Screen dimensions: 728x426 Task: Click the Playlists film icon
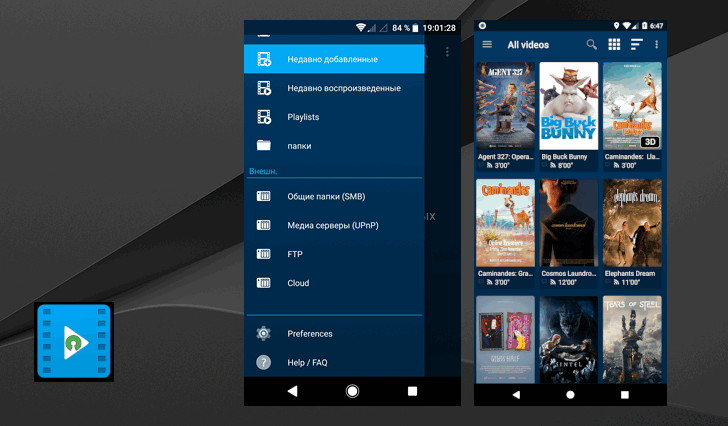264,117
